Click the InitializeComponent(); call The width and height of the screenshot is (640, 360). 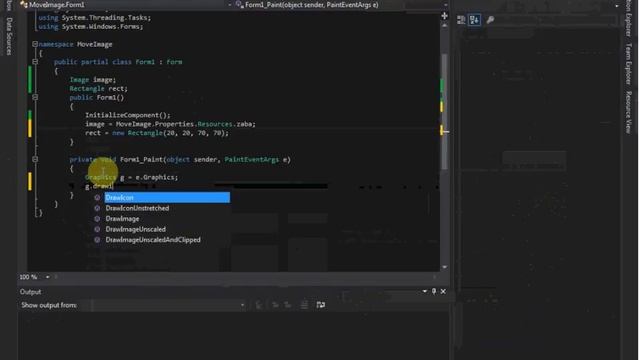pyautogui.click(x=128, y=115)
